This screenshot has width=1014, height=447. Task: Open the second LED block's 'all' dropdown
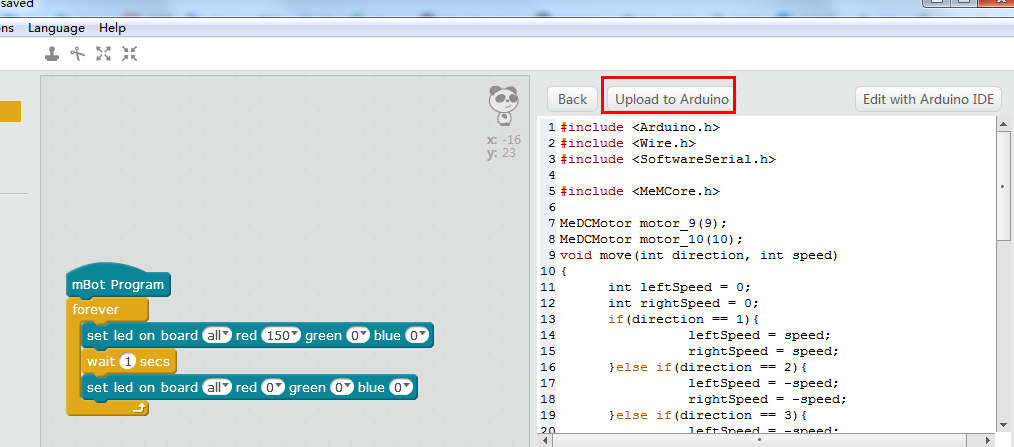[x=217, y=387]
